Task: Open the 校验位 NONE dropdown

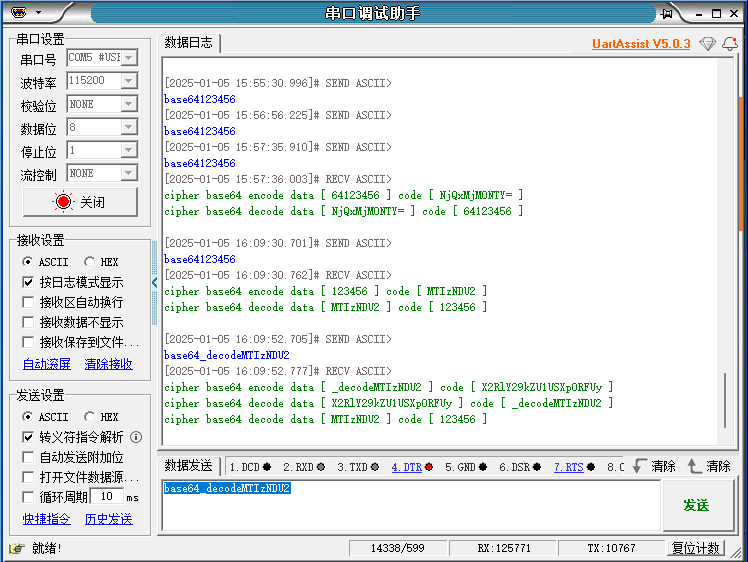Action: [128, 104]
